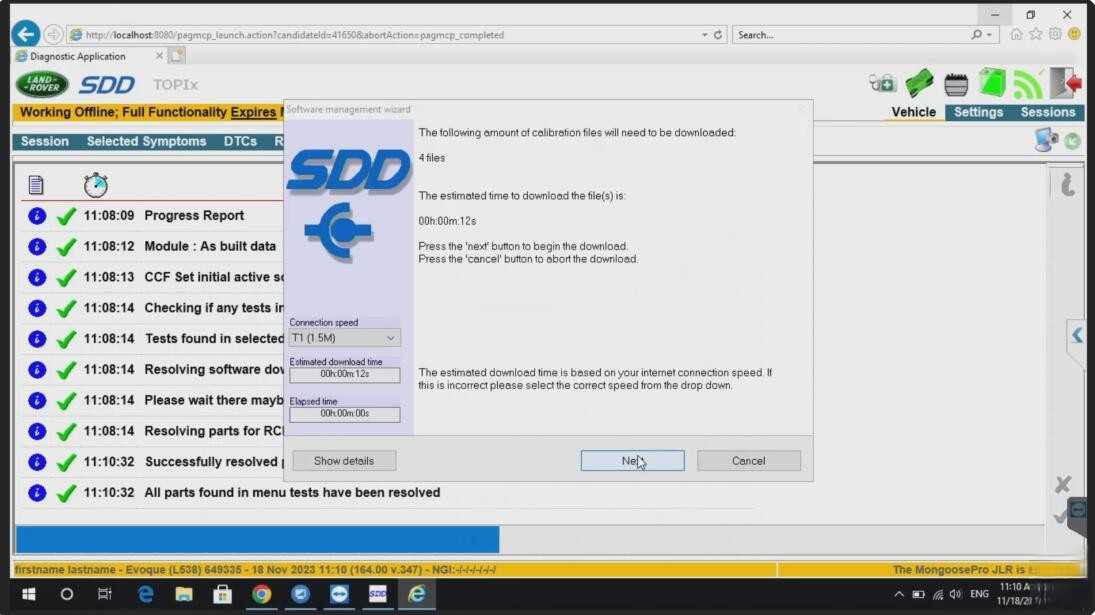Viewport: 1095px width, 615px height.
Task: Open TeamViewer from the taskbar
Action: pos(339,594)
